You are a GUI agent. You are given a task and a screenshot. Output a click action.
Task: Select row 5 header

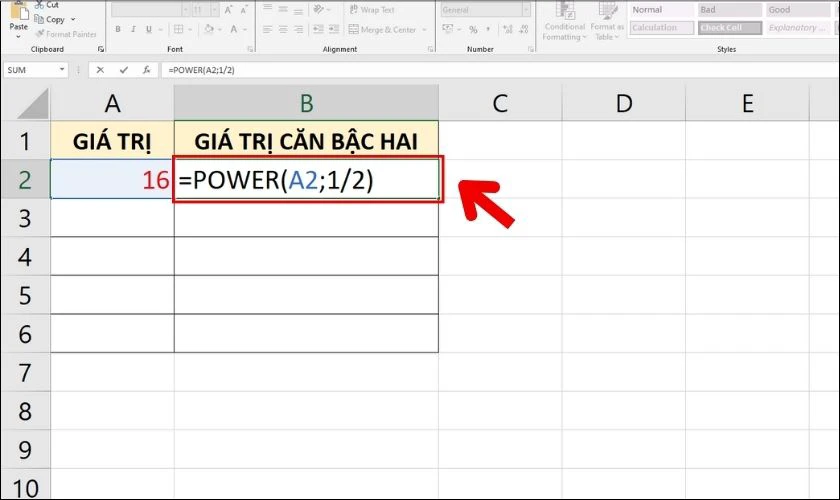25,295
